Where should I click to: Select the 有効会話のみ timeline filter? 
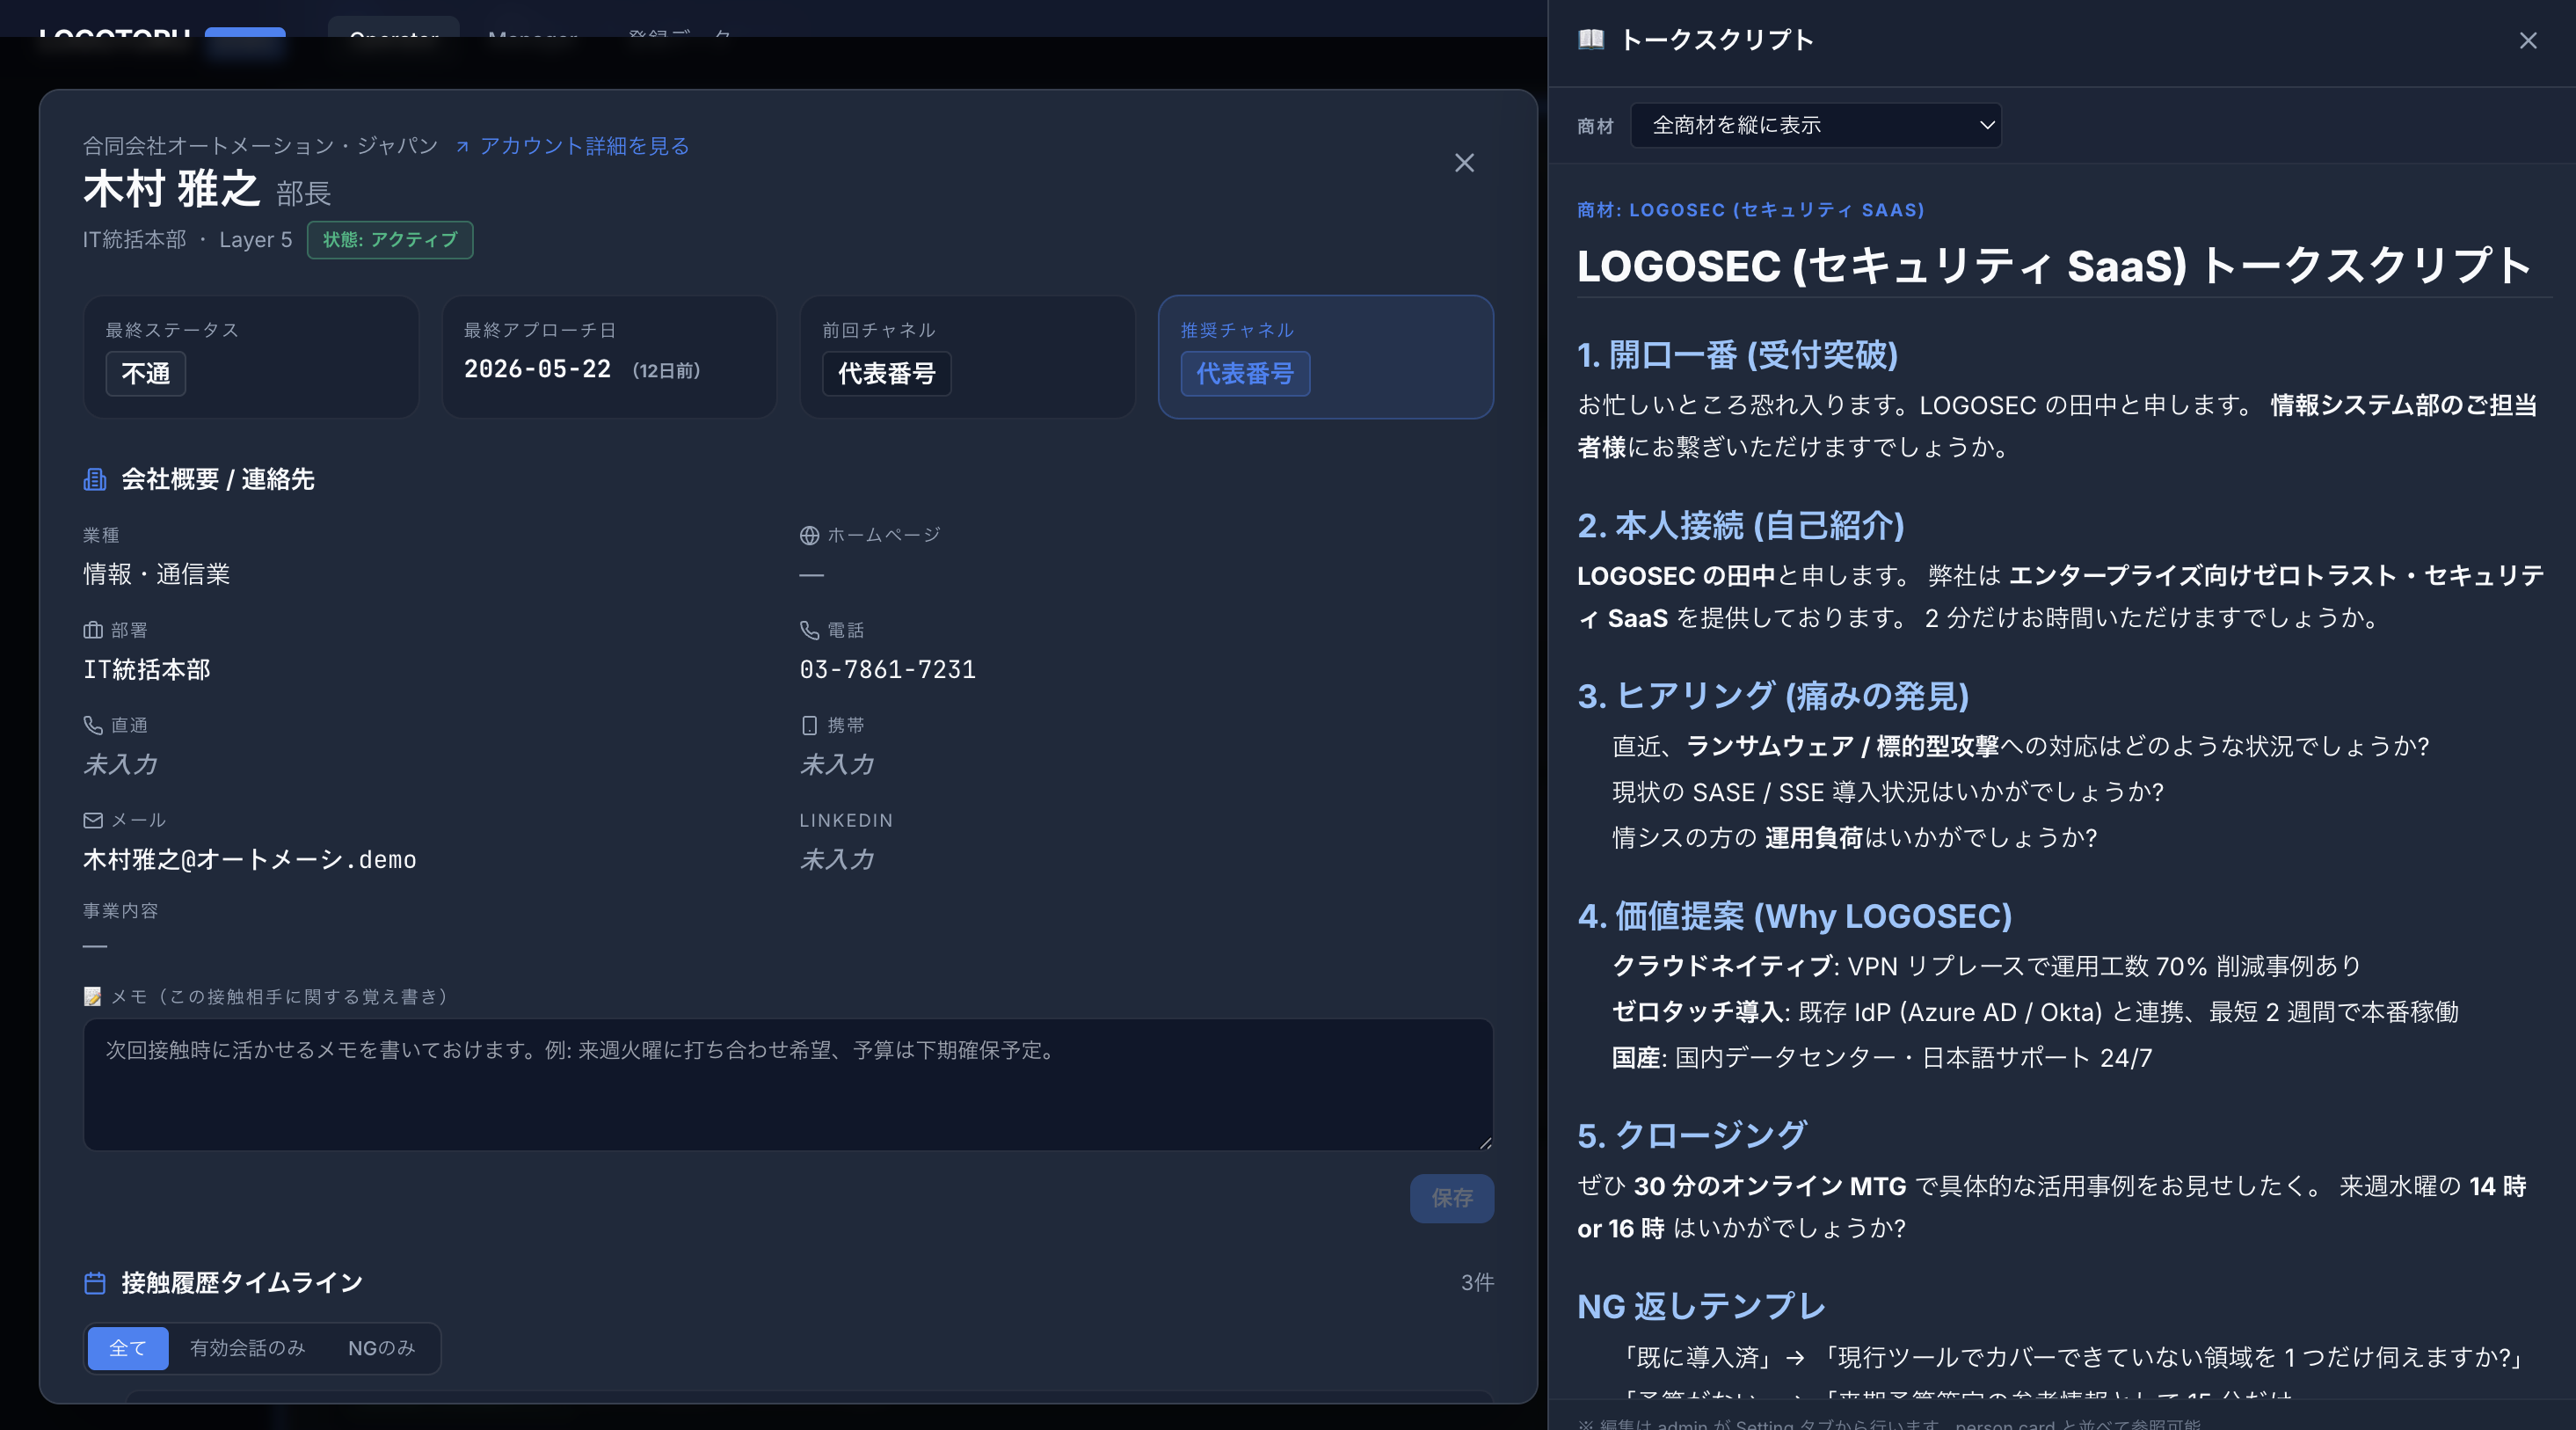(248, 1348)
